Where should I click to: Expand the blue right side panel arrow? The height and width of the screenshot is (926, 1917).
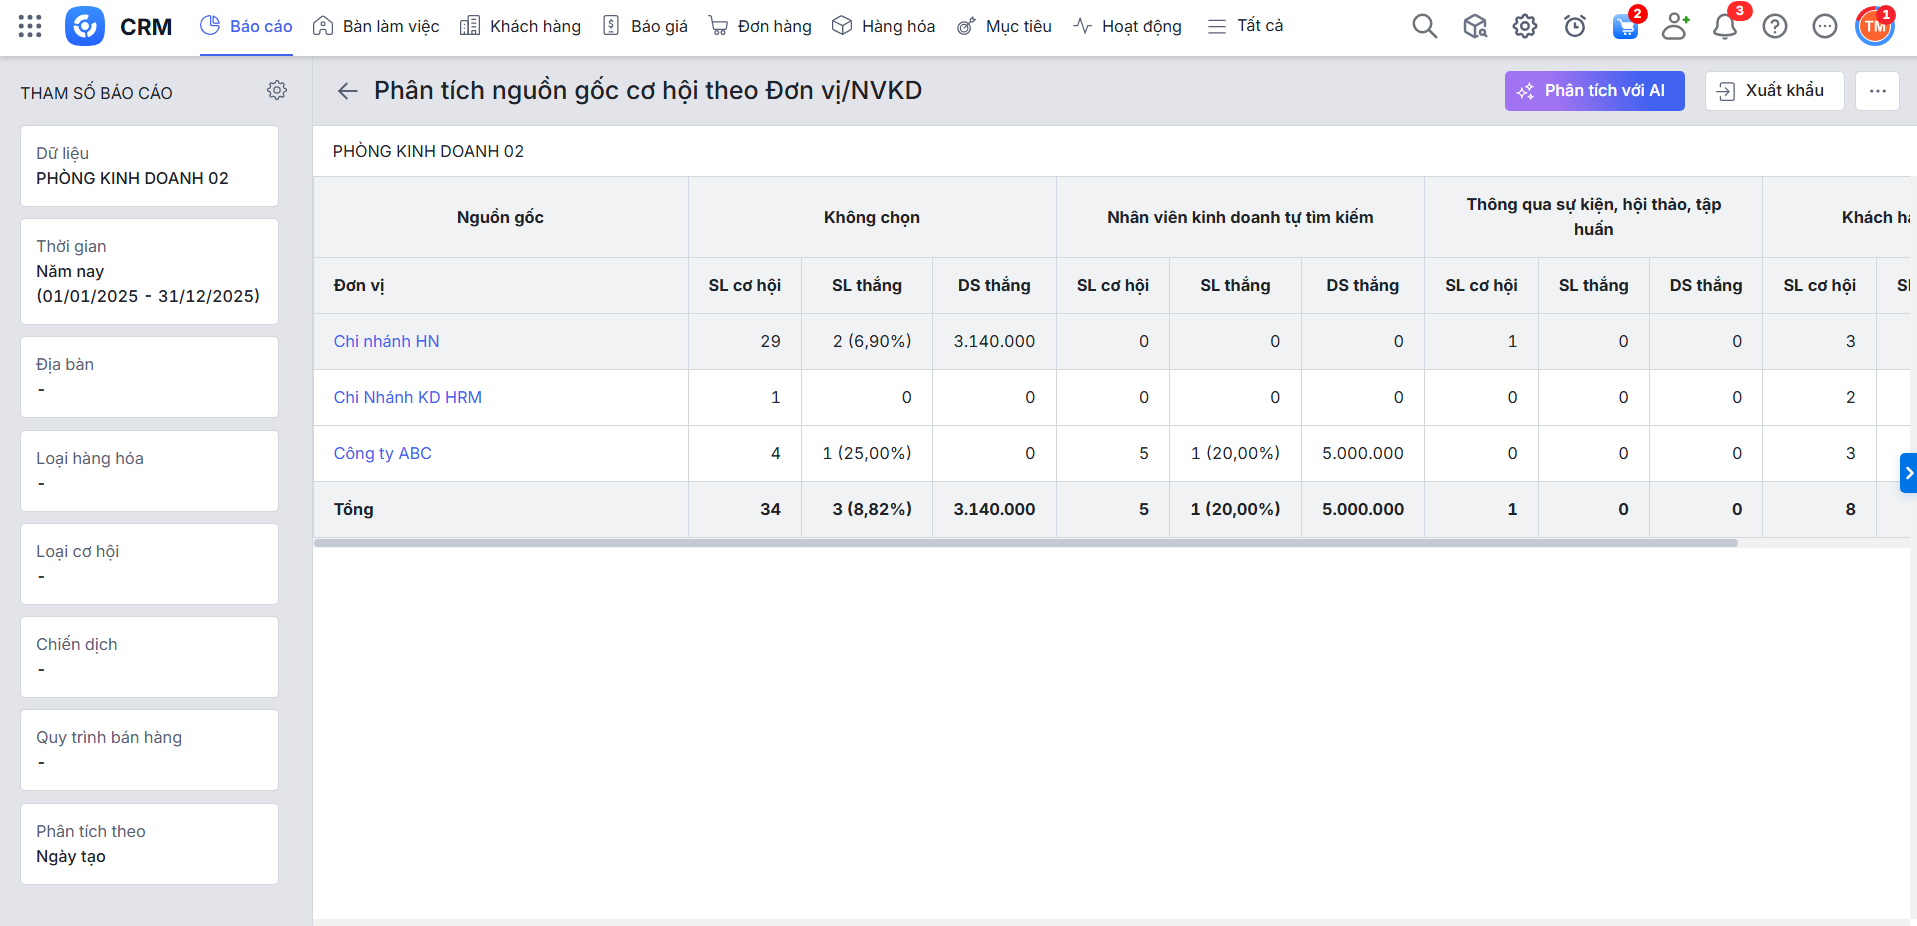1908,473
